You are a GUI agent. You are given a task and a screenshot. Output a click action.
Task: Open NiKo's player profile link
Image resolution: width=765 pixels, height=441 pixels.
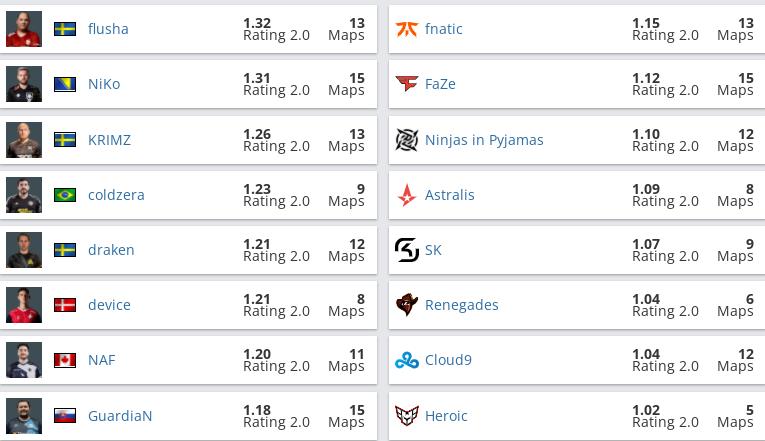pyautogui.click(x=104, y=84)
